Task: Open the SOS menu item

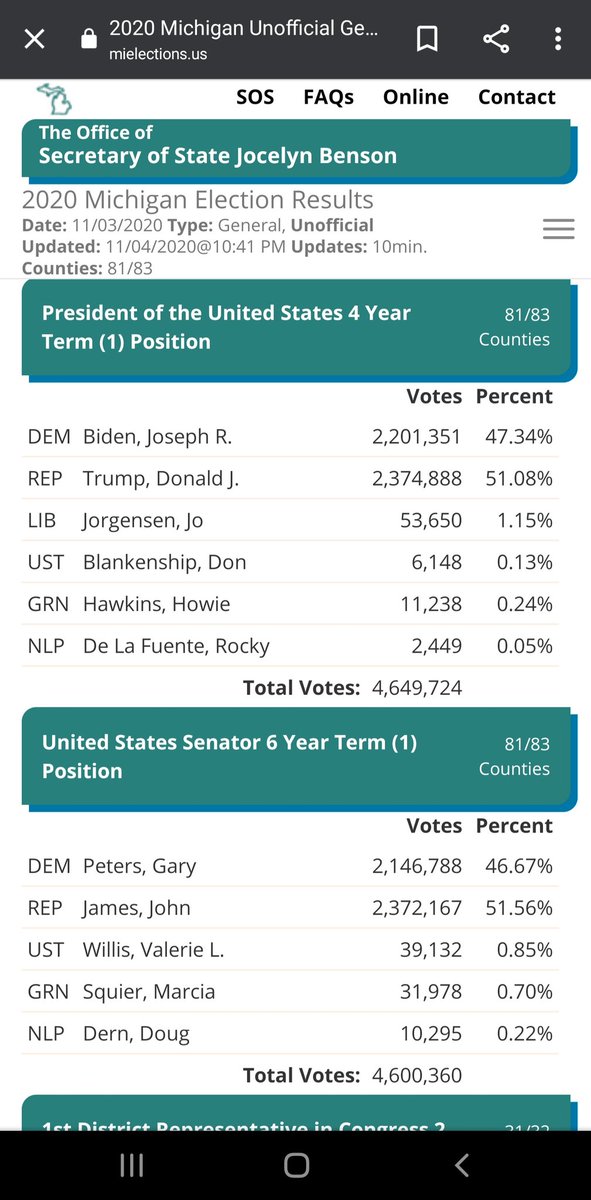Action: point(254,97)
